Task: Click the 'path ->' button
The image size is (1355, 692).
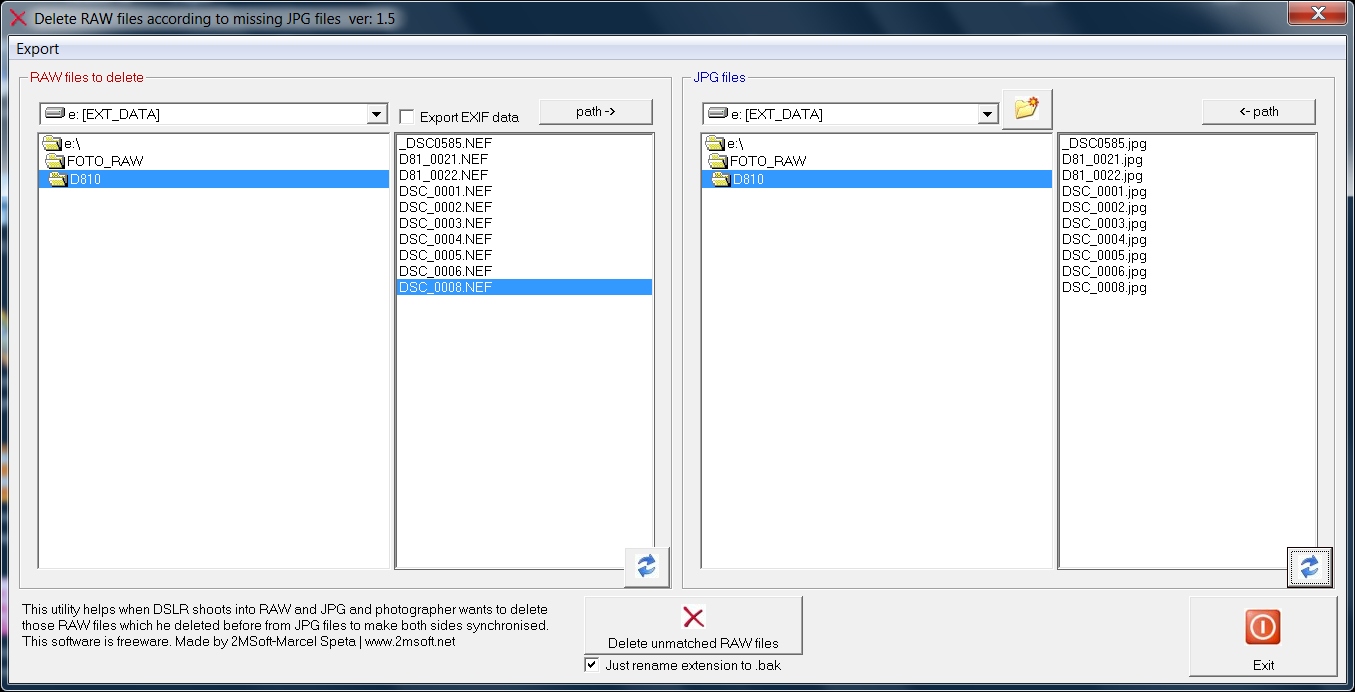Action: pyautogui.click(x=596, y=112)
